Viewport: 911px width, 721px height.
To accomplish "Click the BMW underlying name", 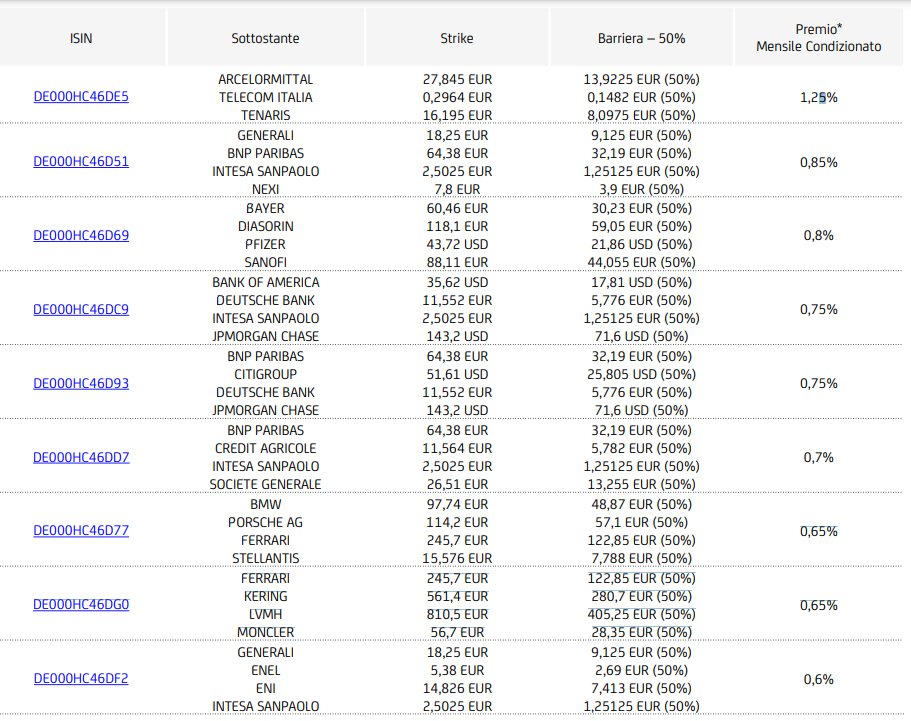I will (266, 504).
